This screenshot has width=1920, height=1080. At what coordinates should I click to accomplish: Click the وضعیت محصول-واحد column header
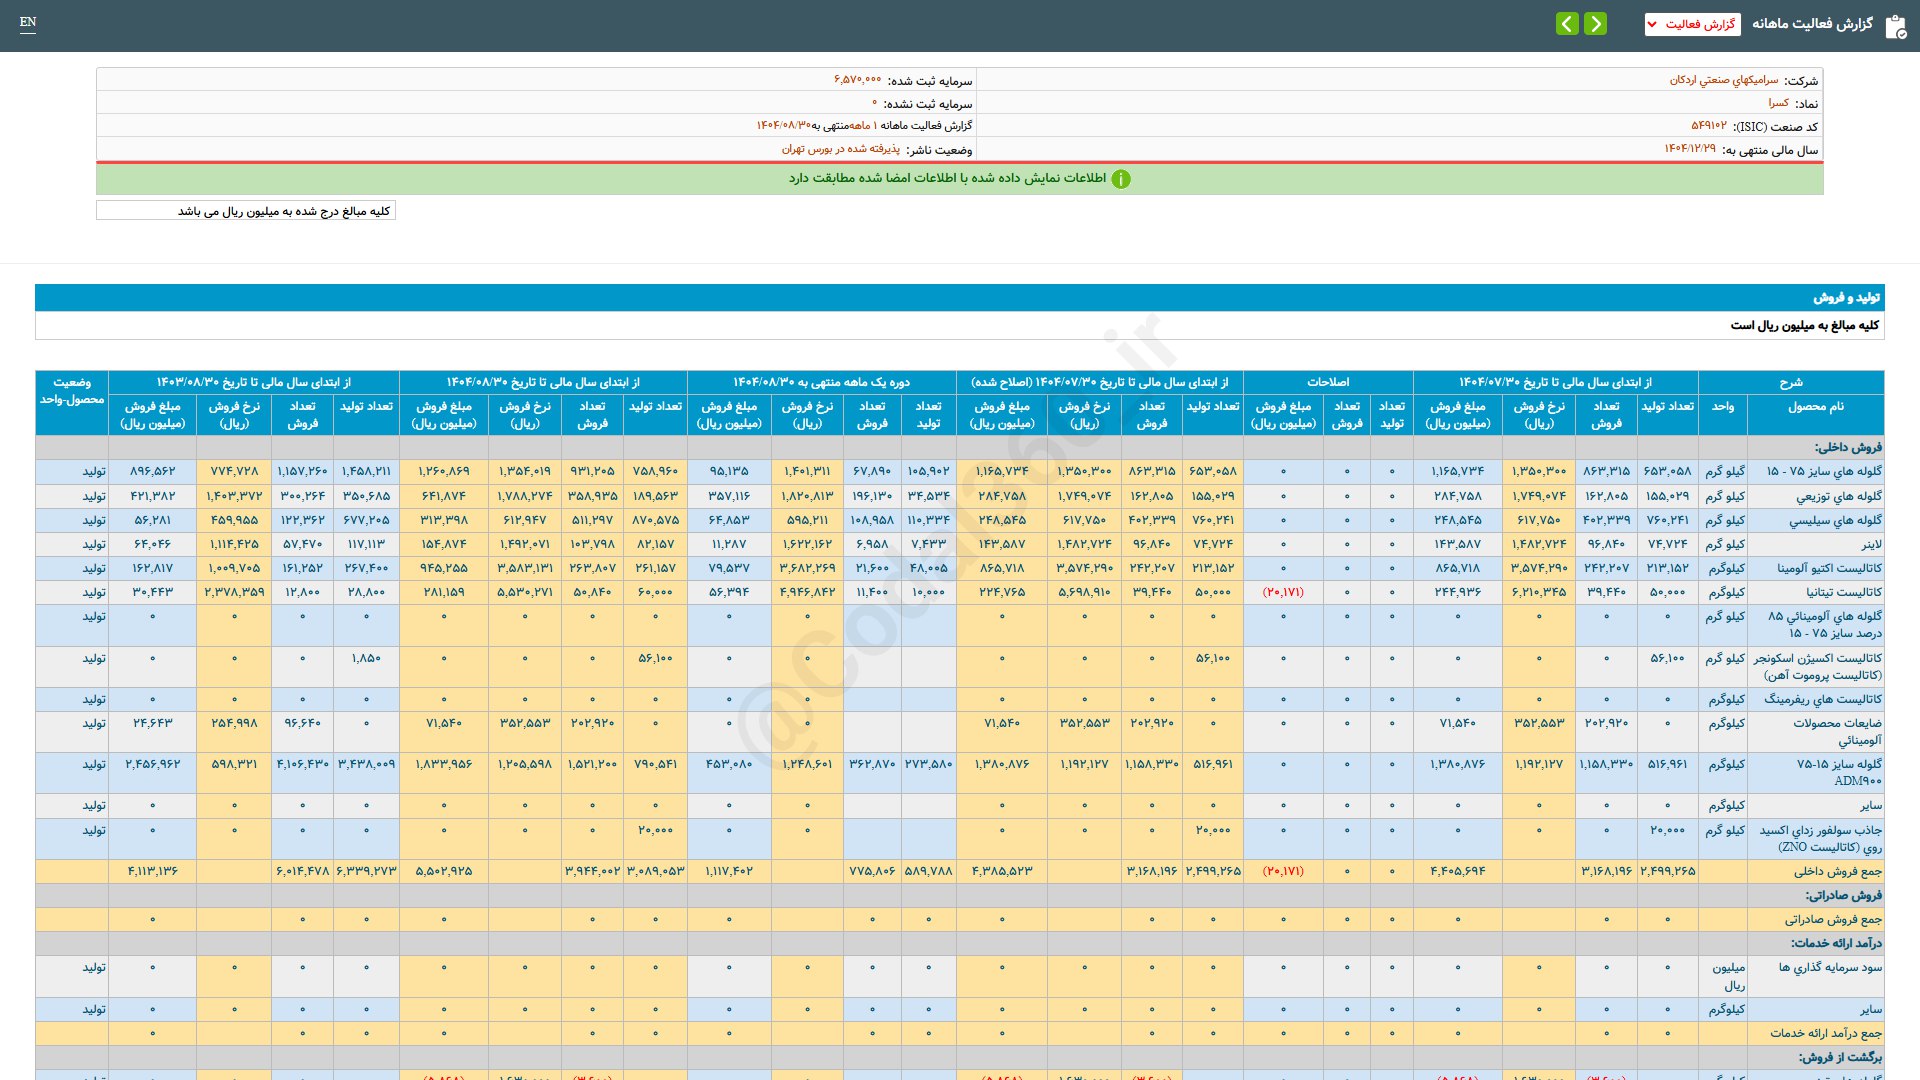pyautogui.click(x=72, y=391)
